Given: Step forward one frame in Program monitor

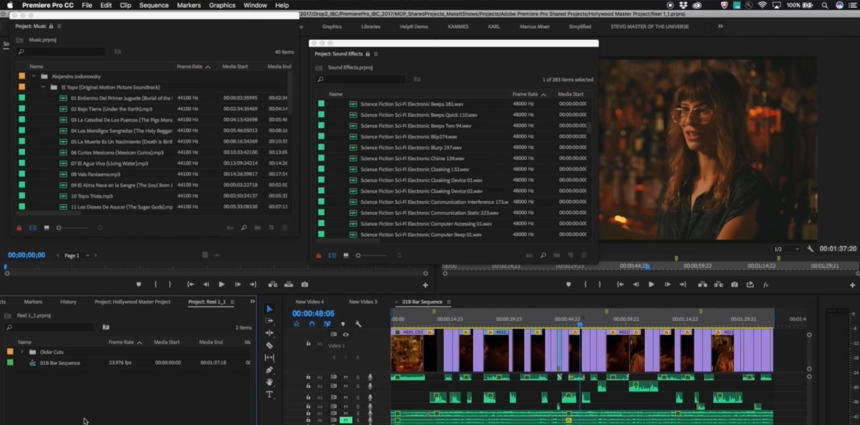Looking at the screenshot, I should tap(667, 285).
